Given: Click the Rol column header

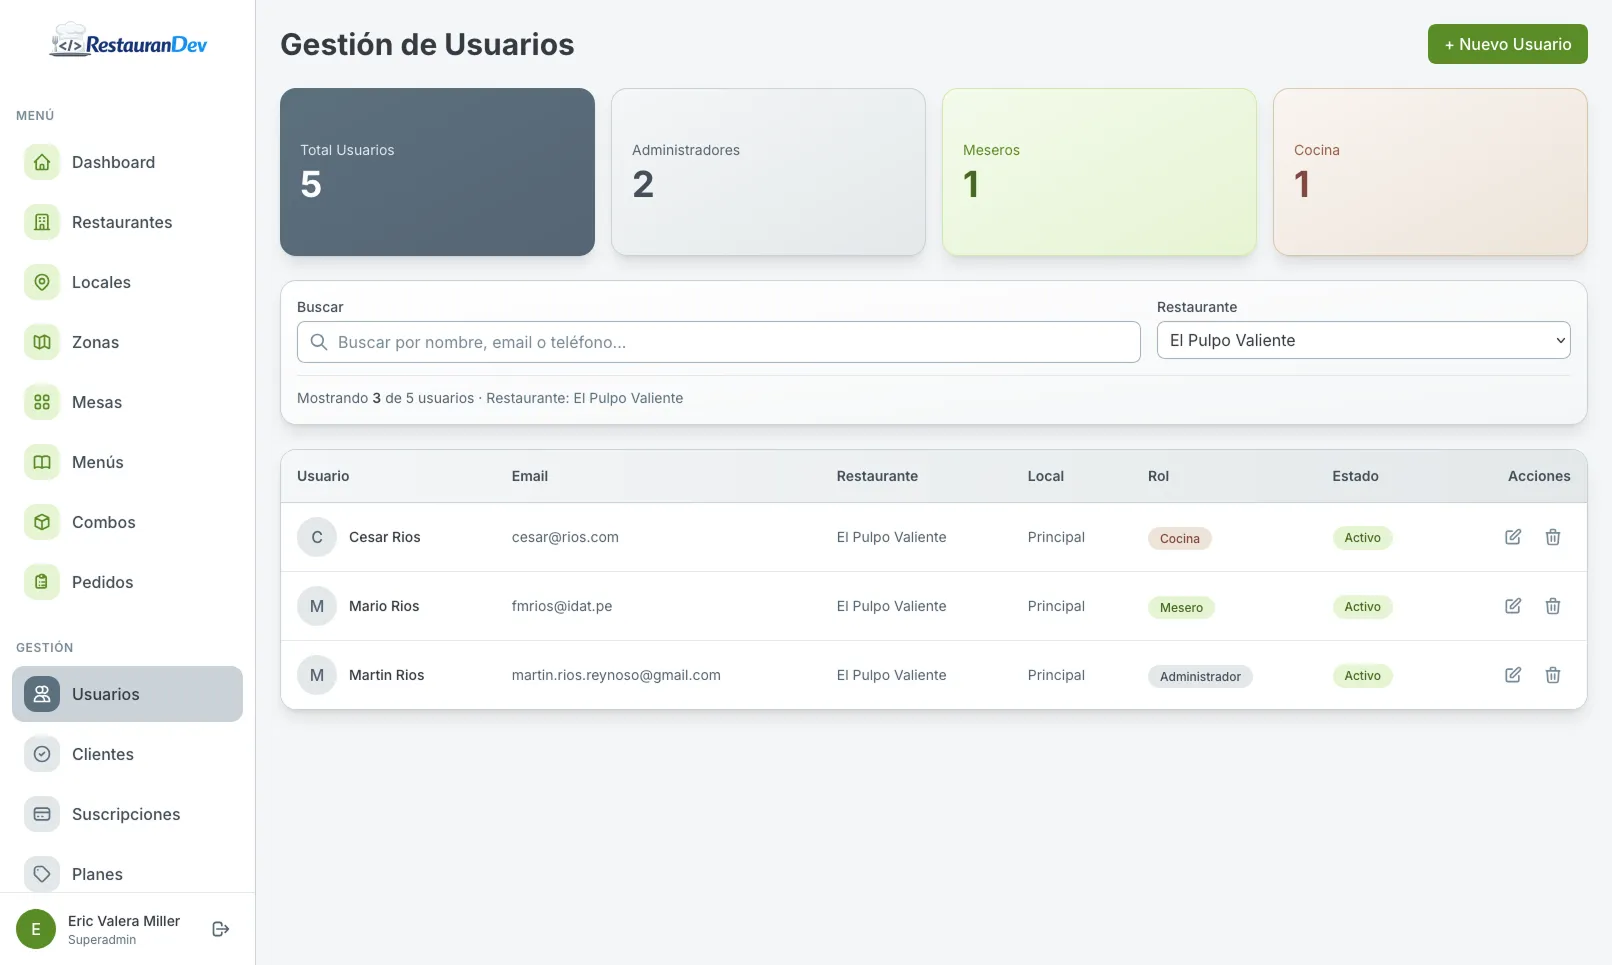Looking at the screenshot, I should click(1158, 476).
